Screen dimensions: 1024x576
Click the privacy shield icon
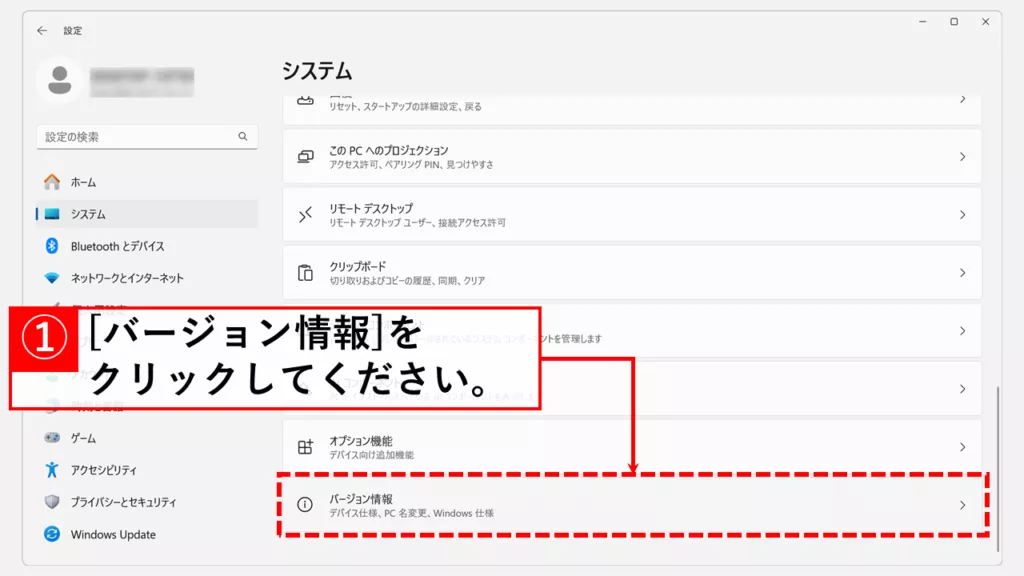(x=52, y=502)
